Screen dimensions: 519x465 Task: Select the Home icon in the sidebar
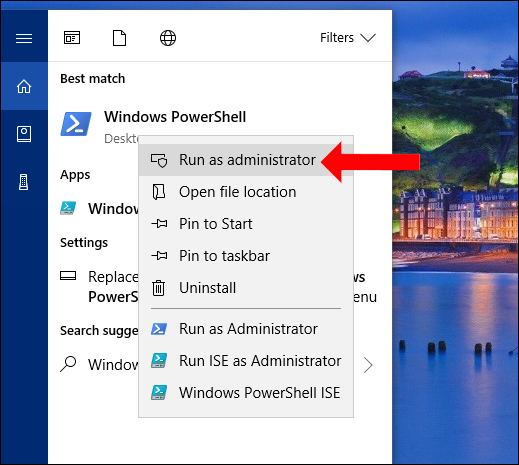pyautogui.click(x=24, y=86)
